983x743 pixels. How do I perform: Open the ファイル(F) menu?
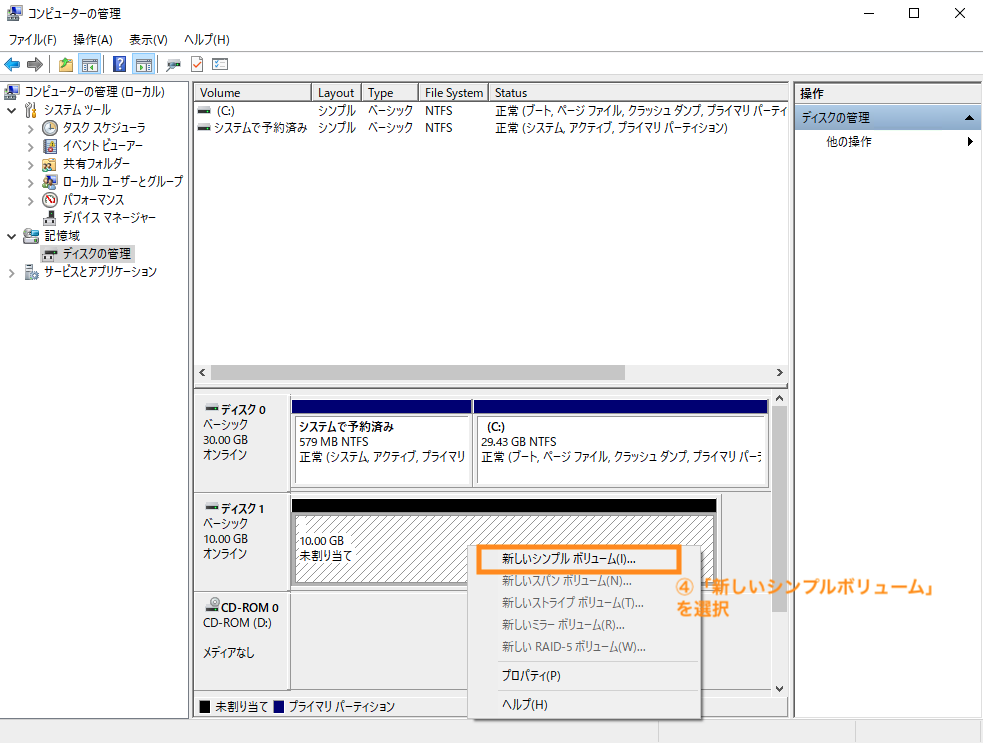tap(33, 40)
